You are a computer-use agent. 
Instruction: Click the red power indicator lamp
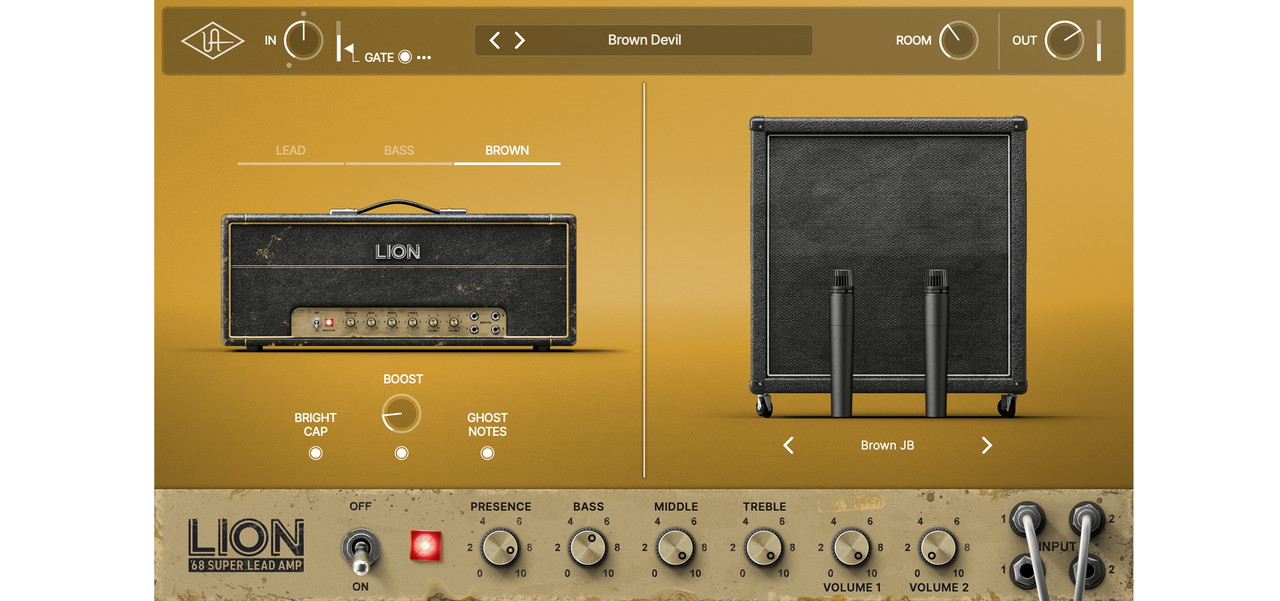[x=425, y=546]
